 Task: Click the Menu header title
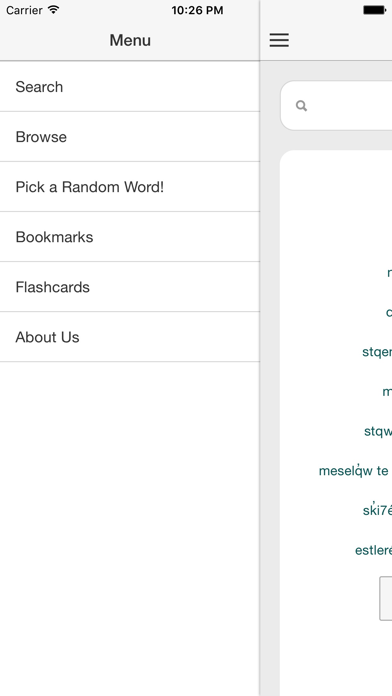point(130,40)
